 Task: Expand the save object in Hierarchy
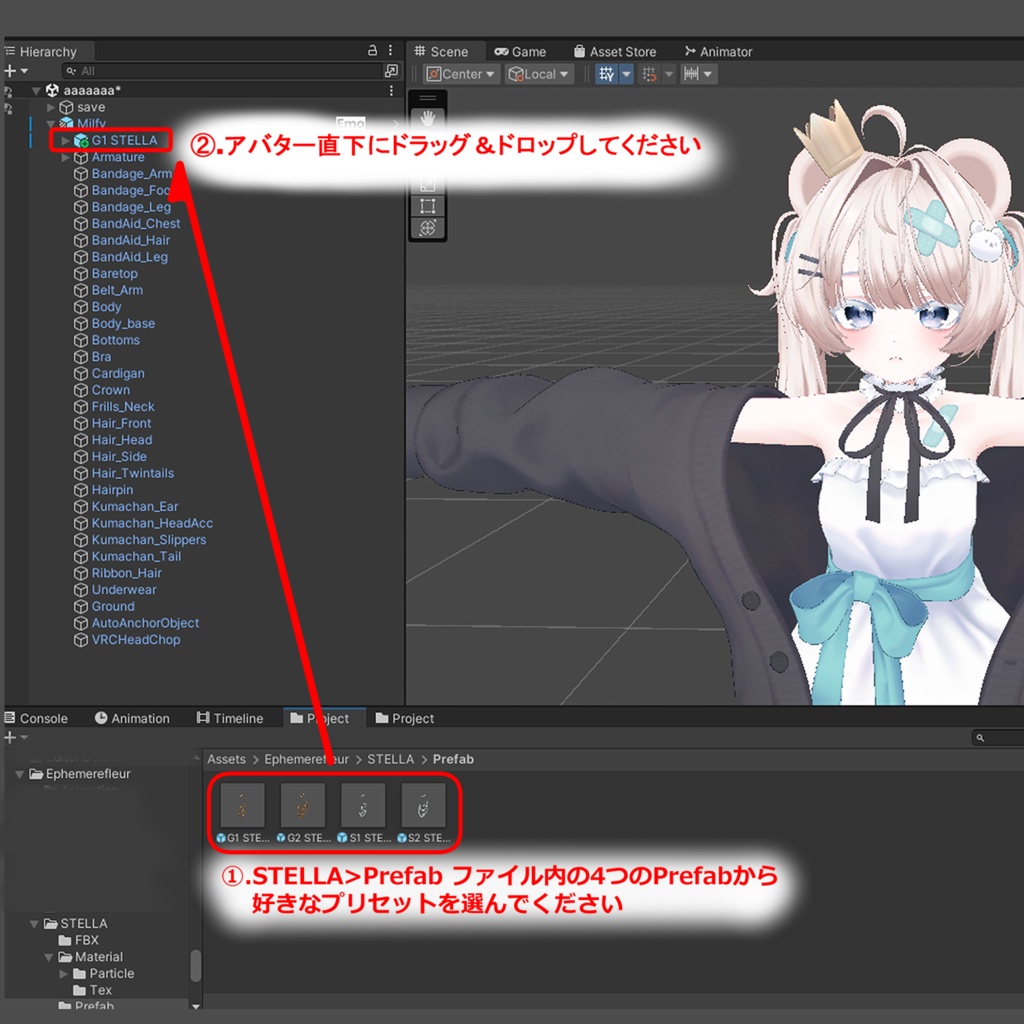point(51,107)
